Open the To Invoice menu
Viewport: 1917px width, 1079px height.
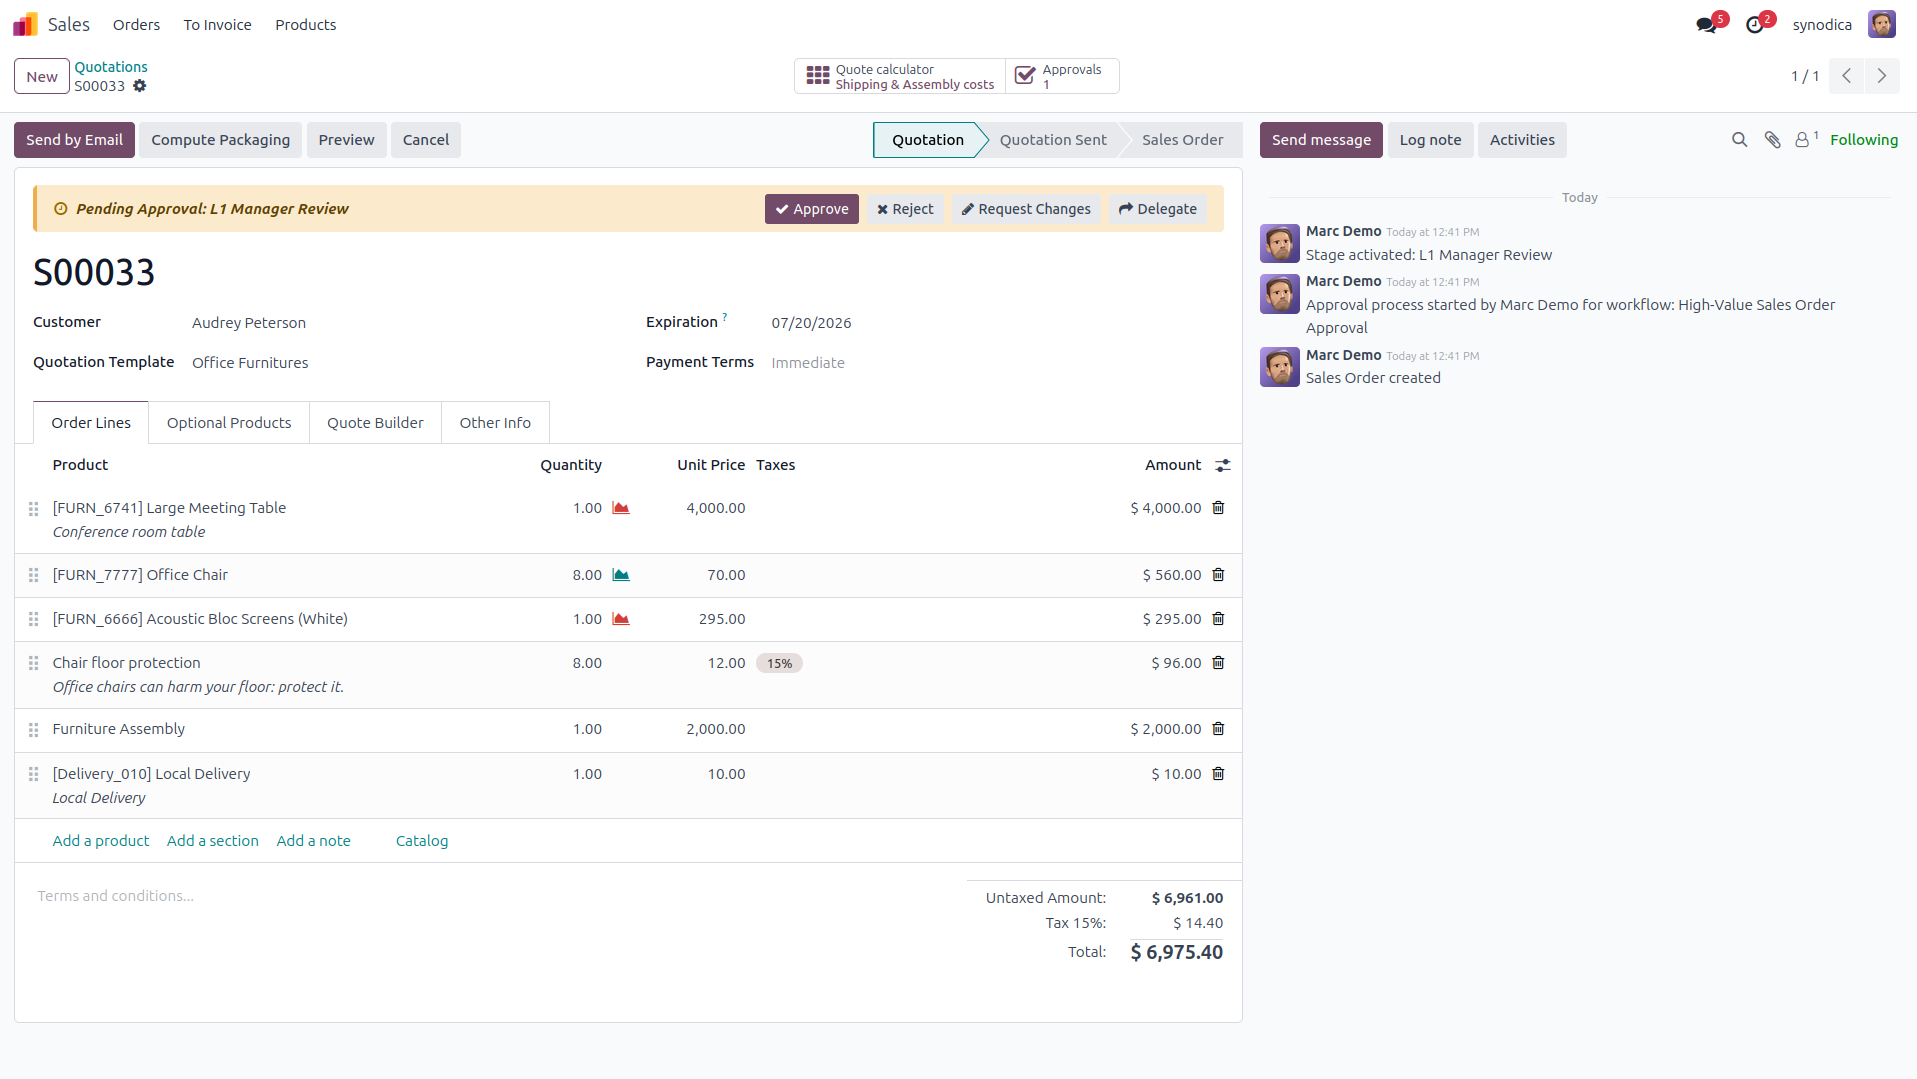(x=217, y=25)
